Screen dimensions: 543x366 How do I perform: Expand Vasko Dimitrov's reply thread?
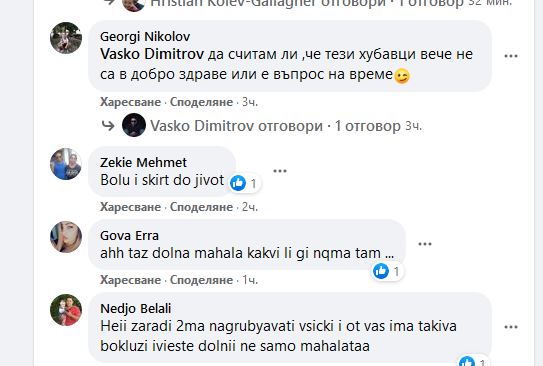[x=275, y=126]
